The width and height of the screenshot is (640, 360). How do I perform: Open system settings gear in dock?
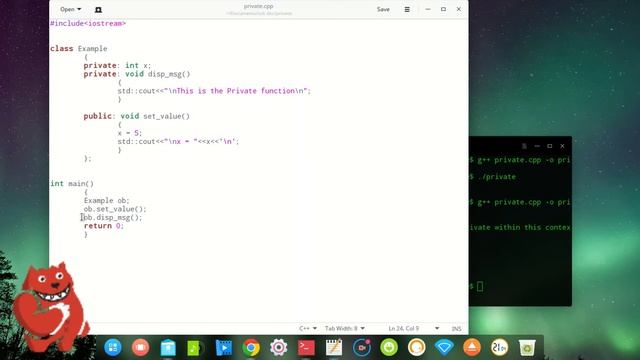(278, 348)
